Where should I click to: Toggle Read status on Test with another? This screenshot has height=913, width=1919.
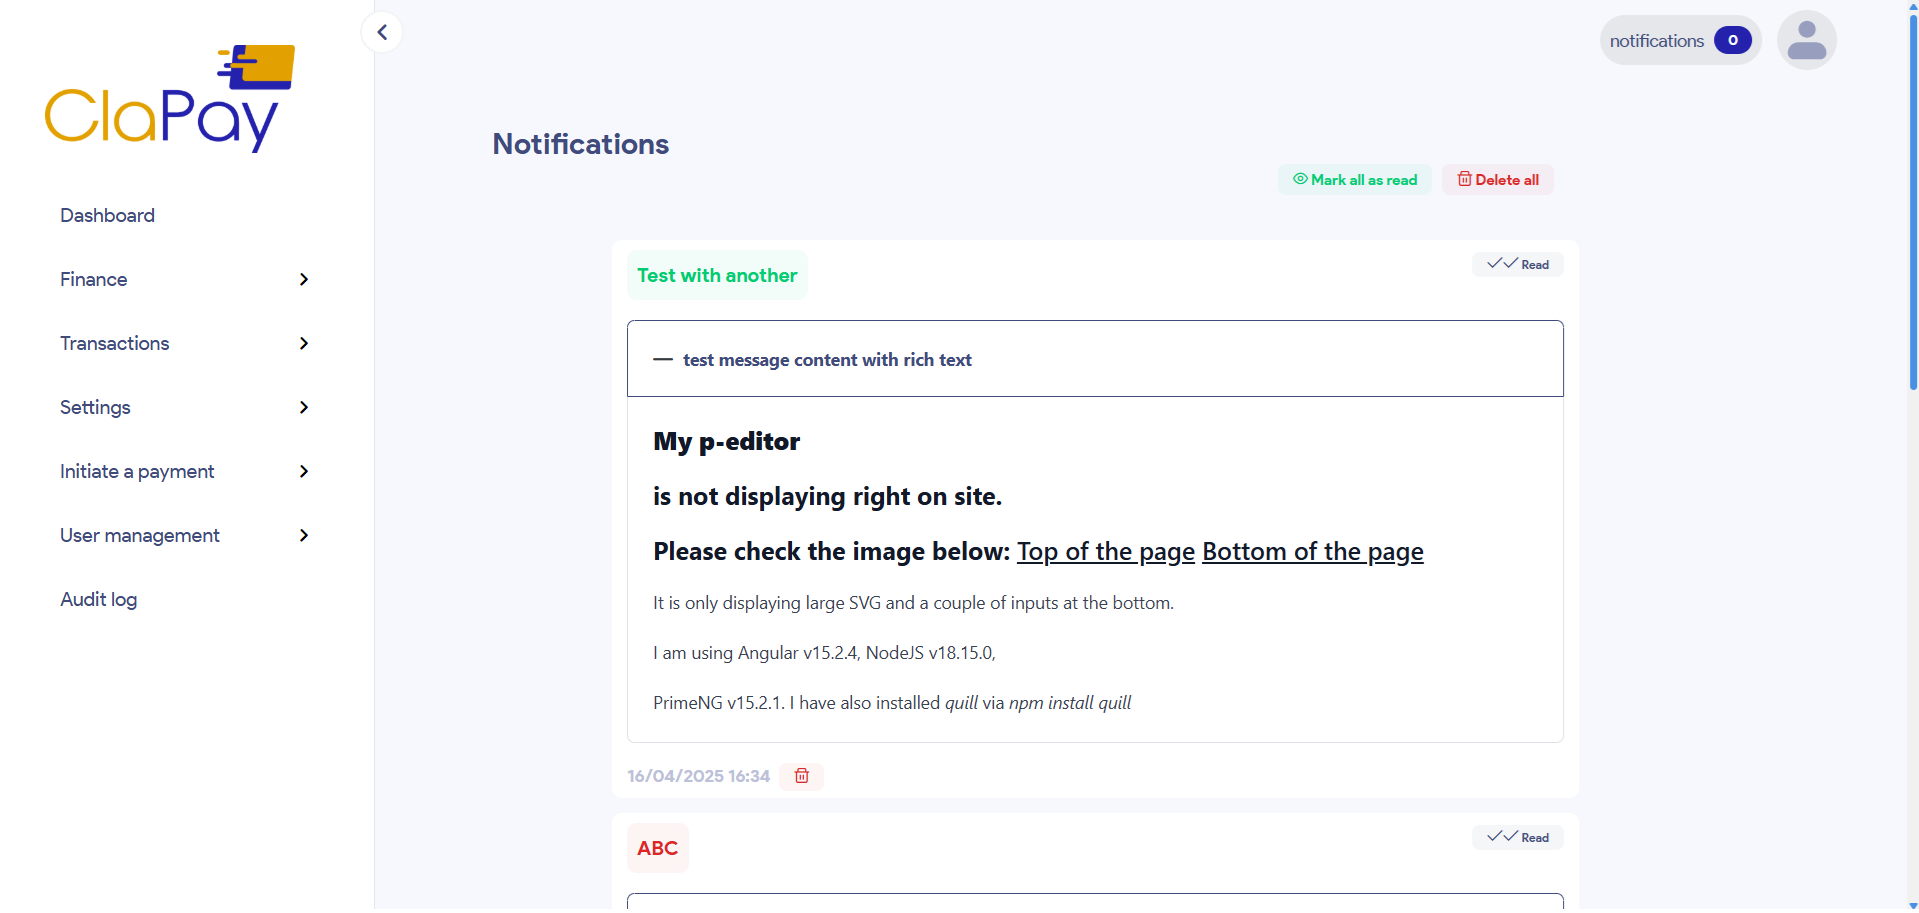(x=1517, y=264)
